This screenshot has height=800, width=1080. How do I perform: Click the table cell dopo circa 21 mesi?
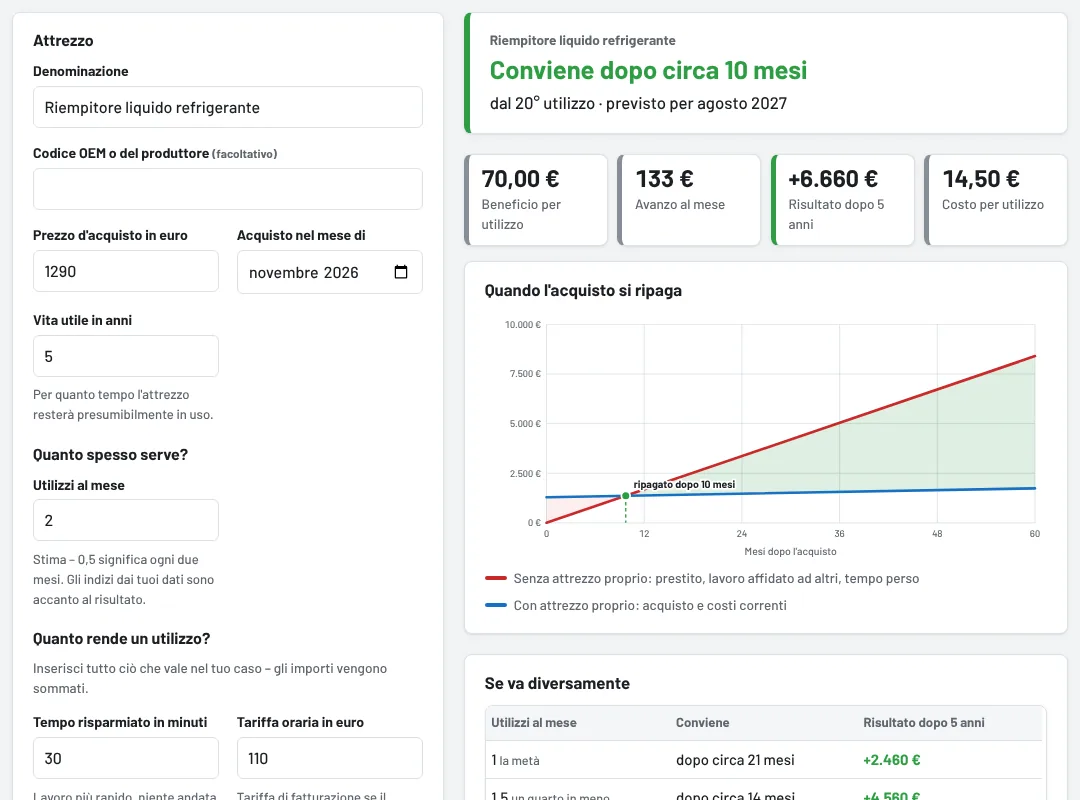[735, 760]
